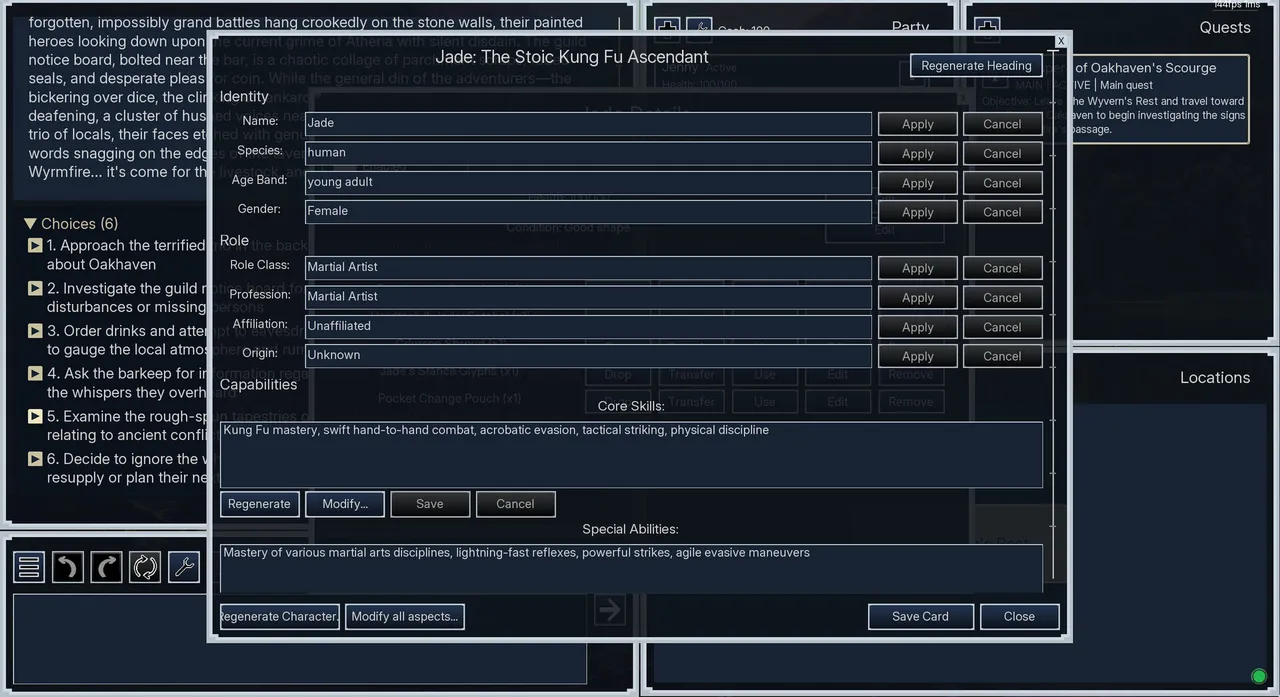Click the green status indicator circle

coord(1259,676)
